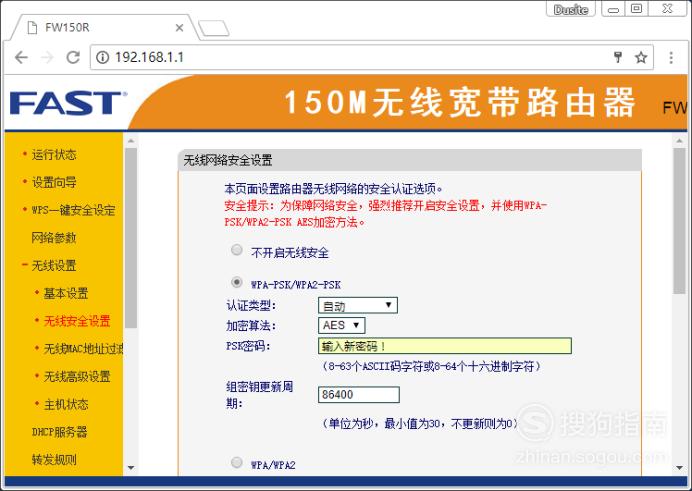The height and width of the screenshot is (491, 692).
Task: Click main page scrollbar down arrow
Action: coord(679,468)
